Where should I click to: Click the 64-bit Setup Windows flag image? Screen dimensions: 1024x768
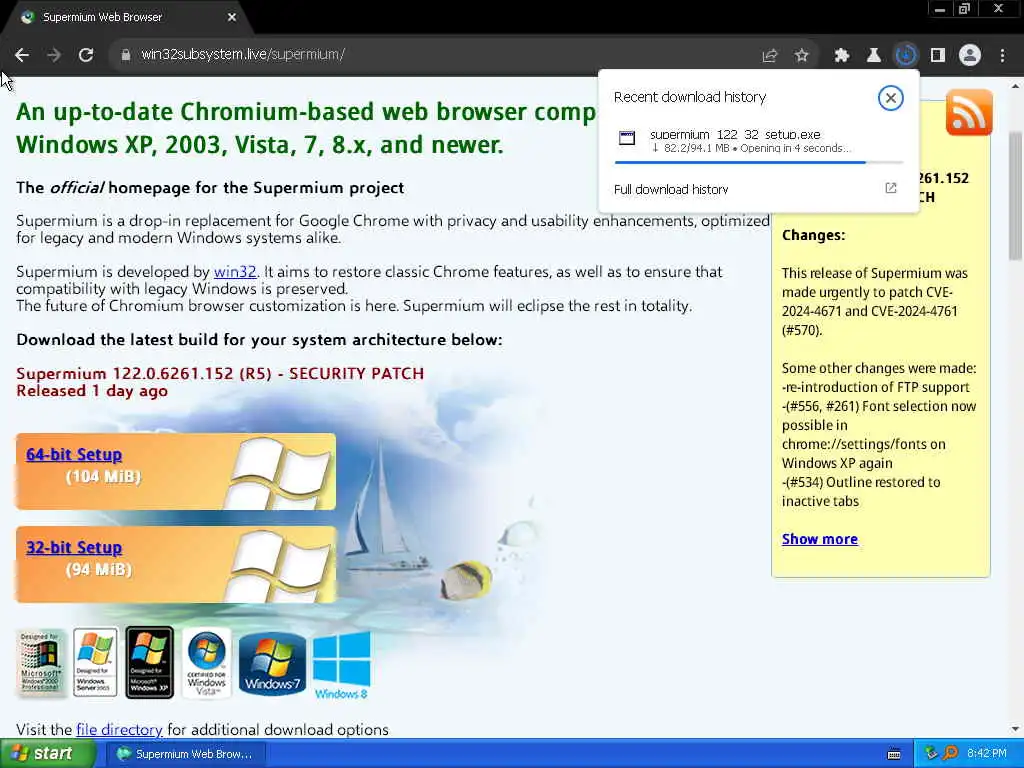[280, 472]
